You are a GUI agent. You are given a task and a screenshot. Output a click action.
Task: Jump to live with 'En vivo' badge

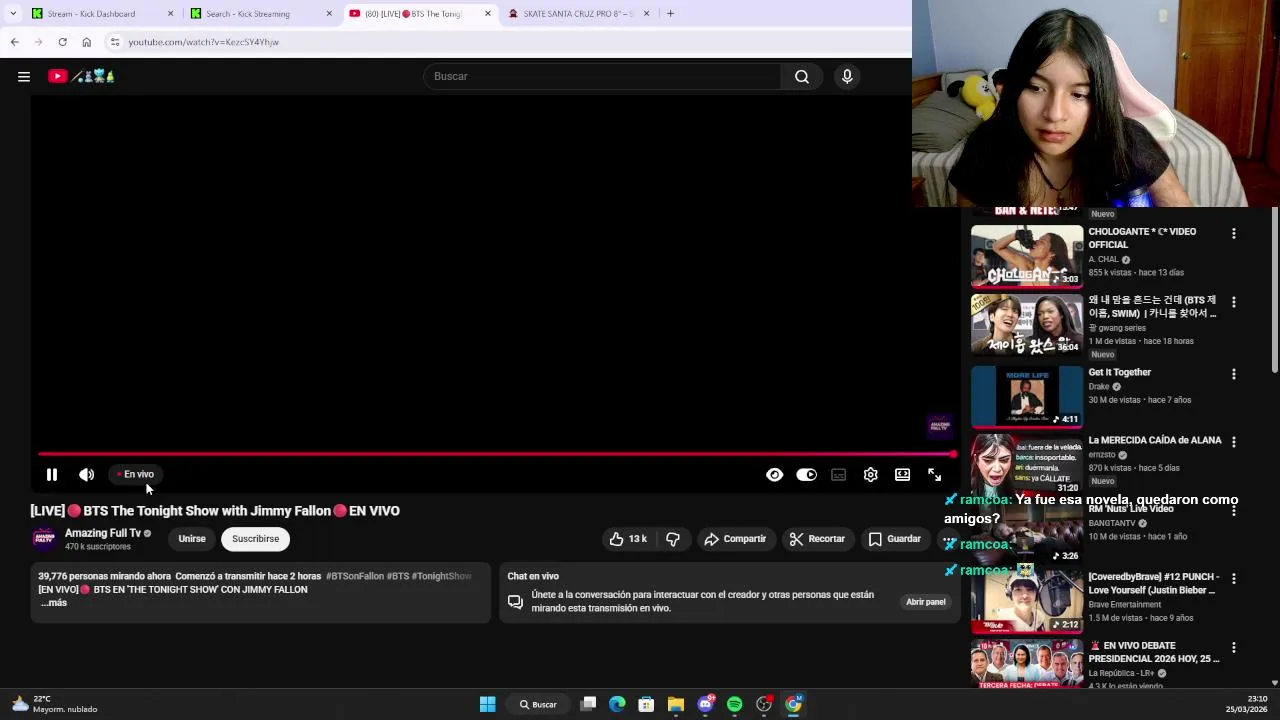pos(135,474)
